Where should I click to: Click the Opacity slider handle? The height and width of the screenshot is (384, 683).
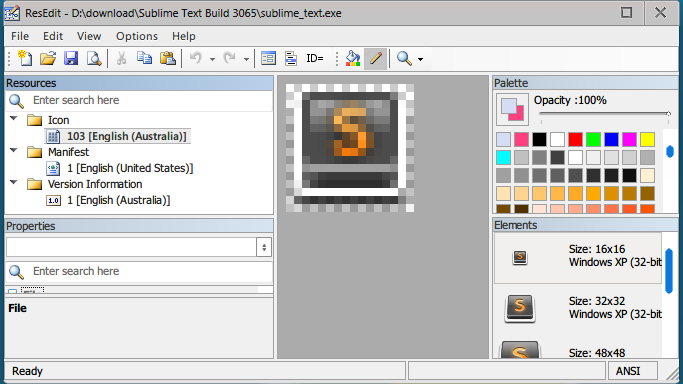pyautogui.click(x=668, y=114)
